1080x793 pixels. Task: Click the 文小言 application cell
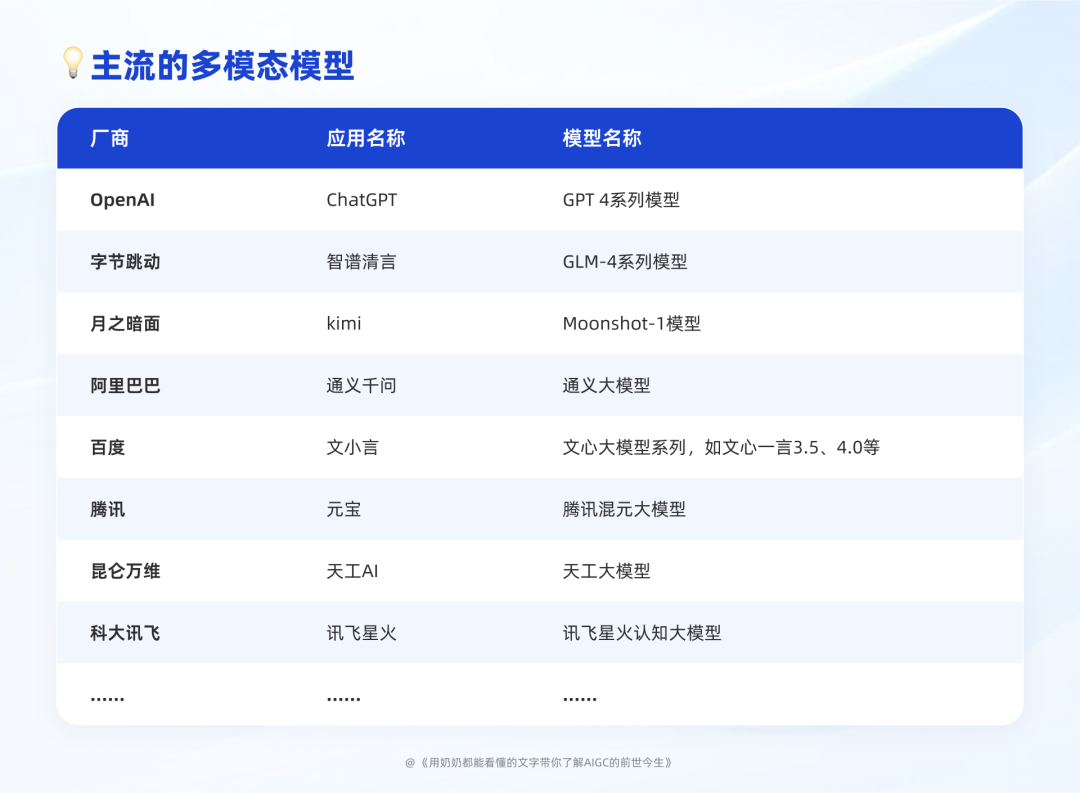point(353,448)
